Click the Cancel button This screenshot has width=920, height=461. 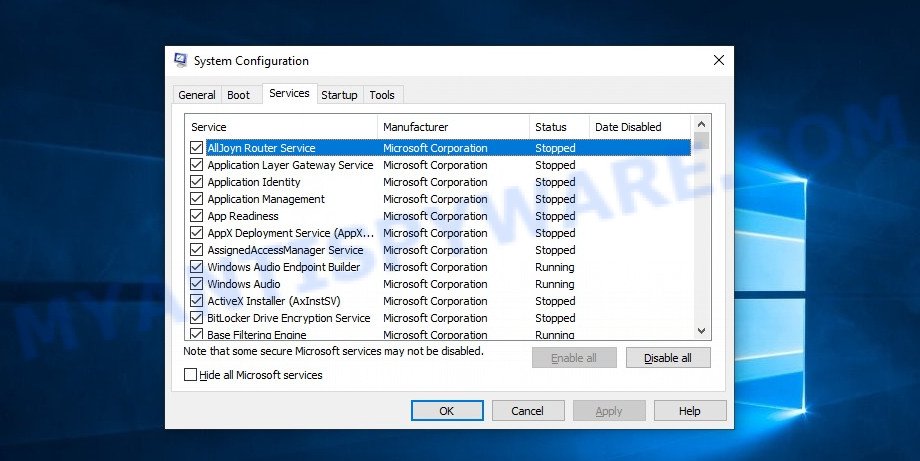(527, 411)
